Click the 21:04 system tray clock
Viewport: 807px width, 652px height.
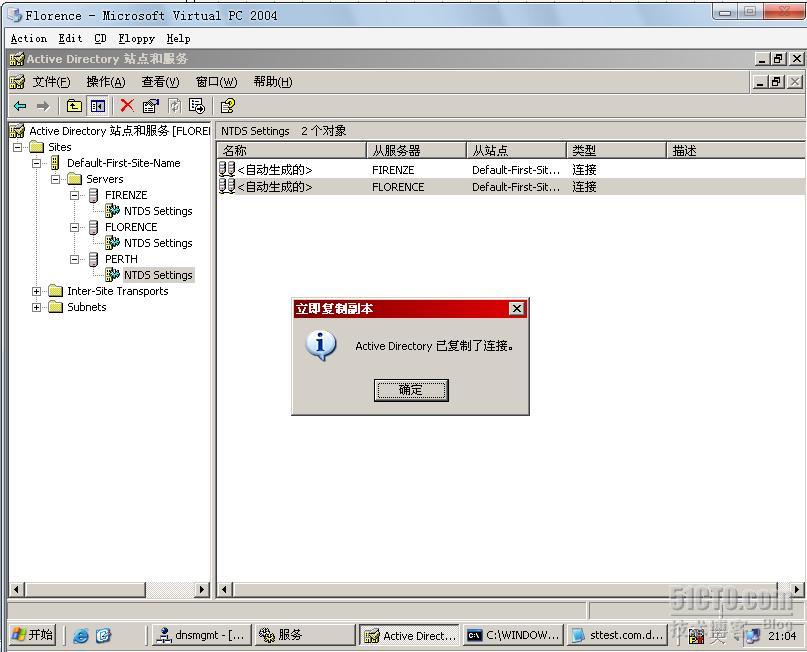pyautogui.click(x=782, y=636)
